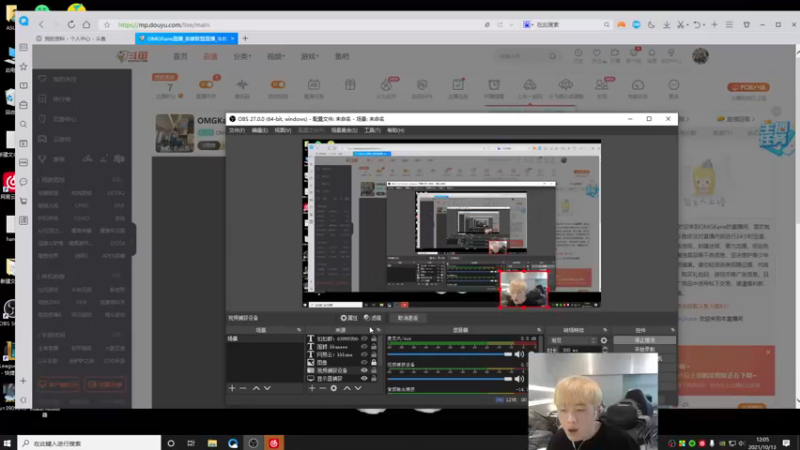Expand Douyu 视频 dropdown in header

coord(276,56)
